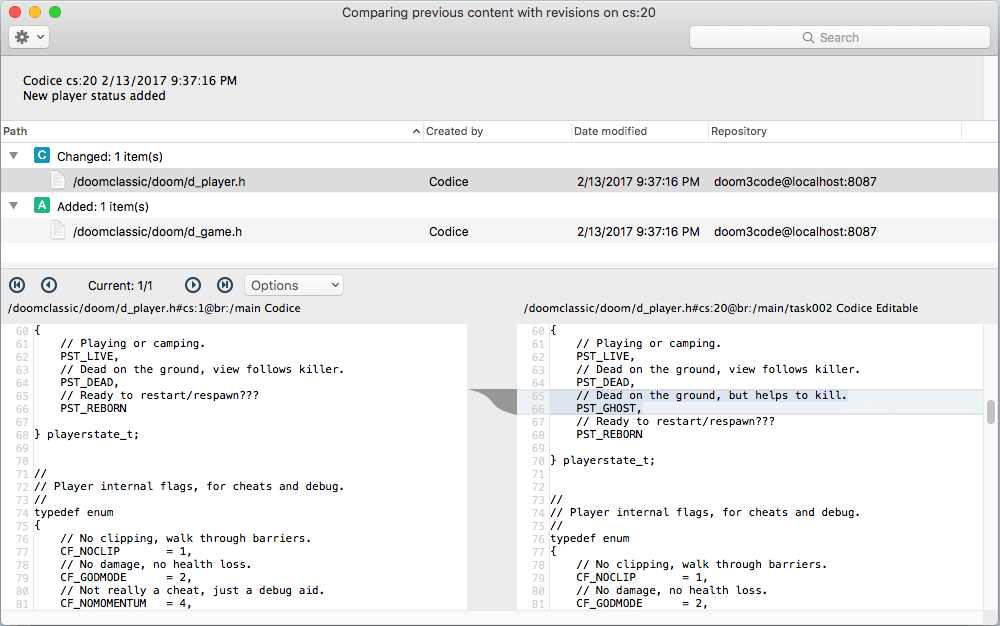Screen dimensions: 1000x626
Task: Click the sort arrow in Path header
Action: point(416,131)
